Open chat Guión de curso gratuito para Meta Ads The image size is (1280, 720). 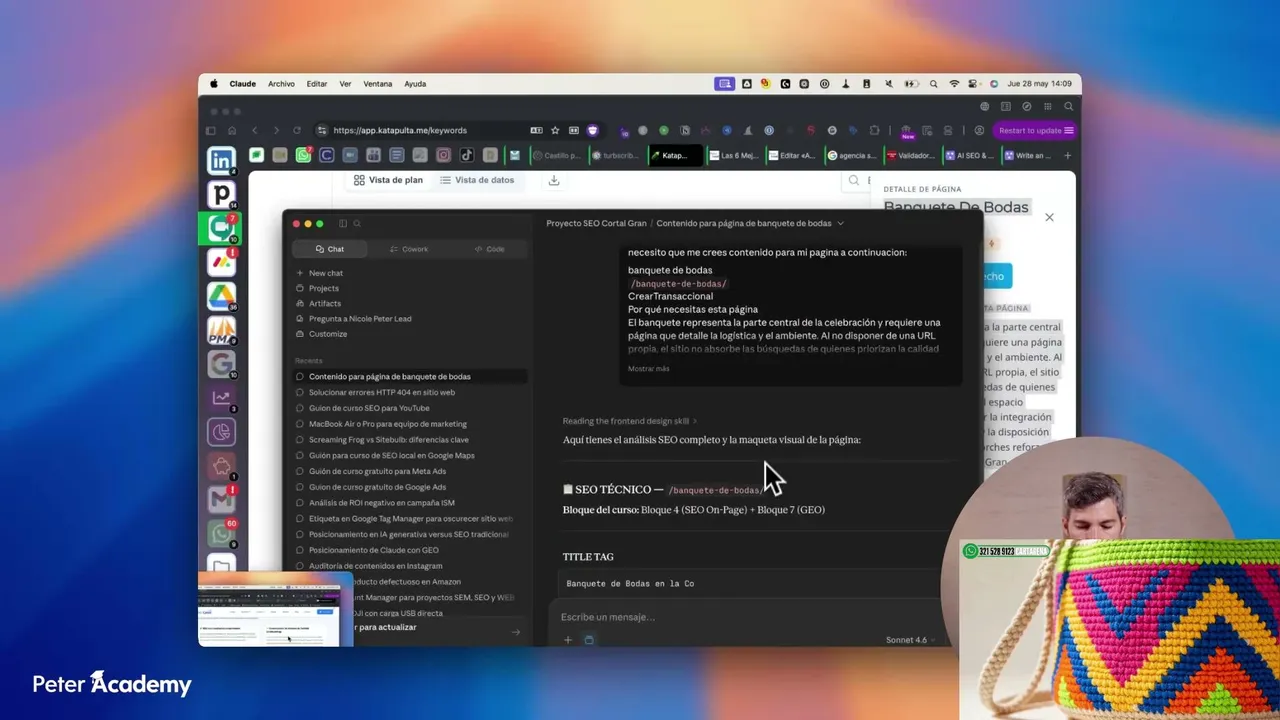coord(410,471)
